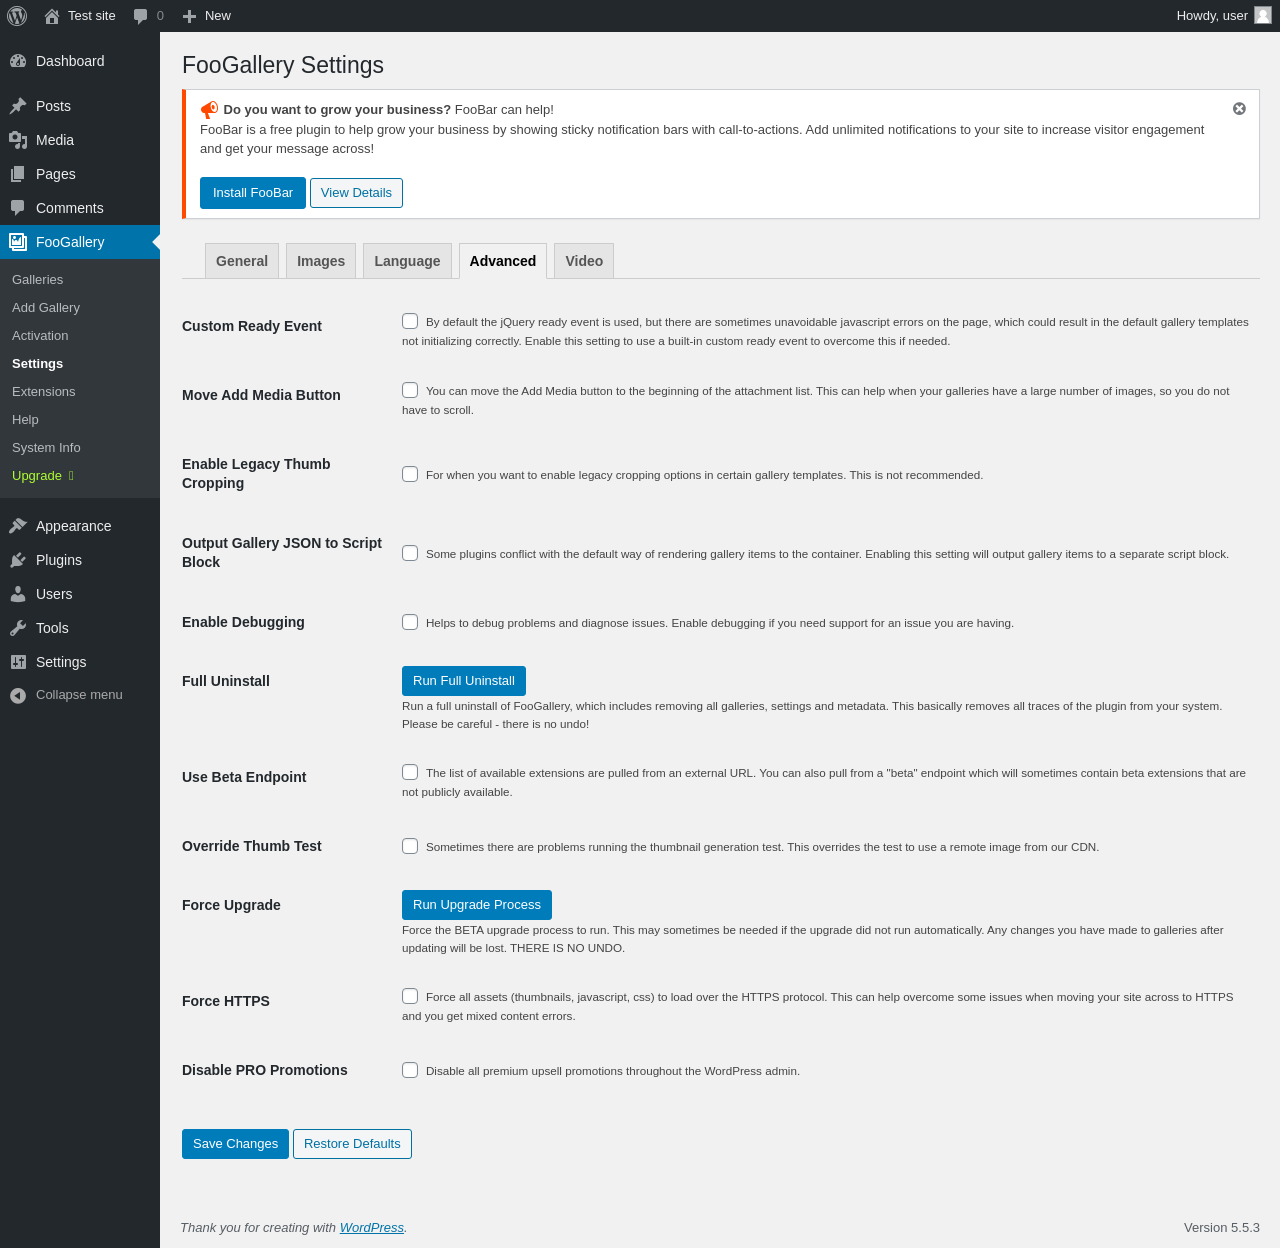1280x1248 pixels.
Task: Click the Media icon in sidebar
Action: click(x=18, y=140)
